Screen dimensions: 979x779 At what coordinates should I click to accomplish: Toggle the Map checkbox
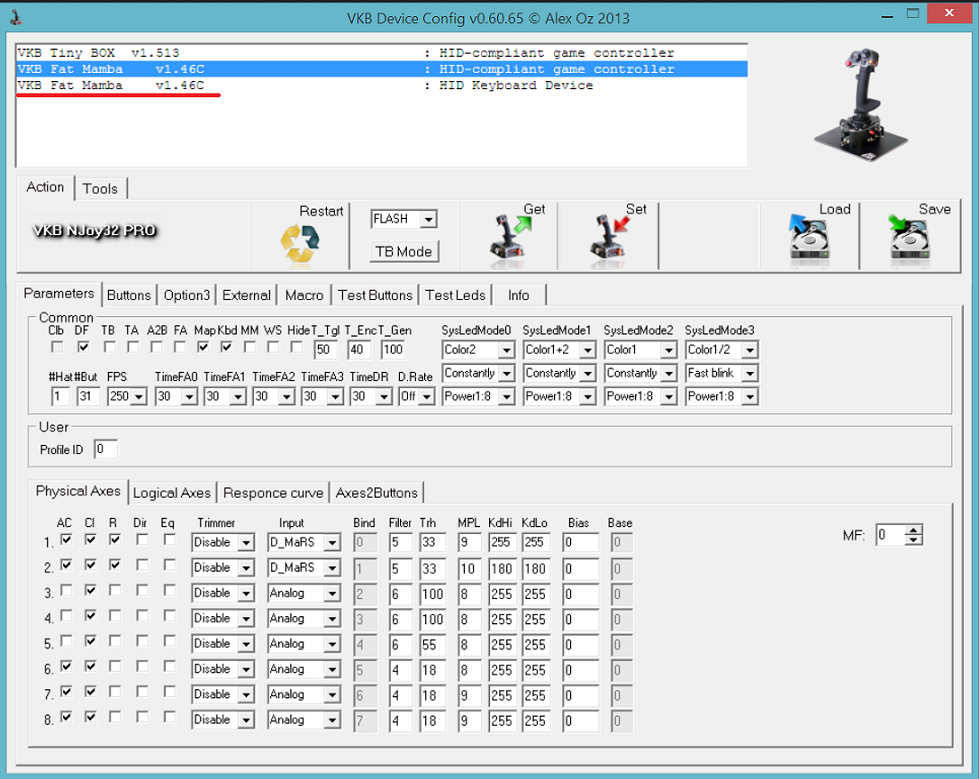point(203,346)
